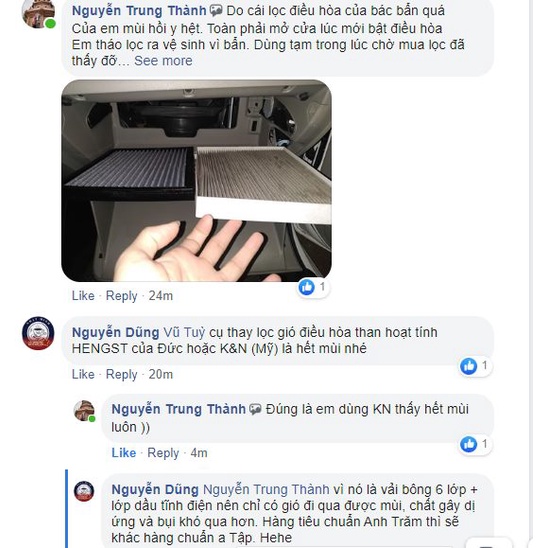Open Nguyễn Trung Thành's avatar on top comment
Screen dimensions: 548x548
tap(38, 14)
